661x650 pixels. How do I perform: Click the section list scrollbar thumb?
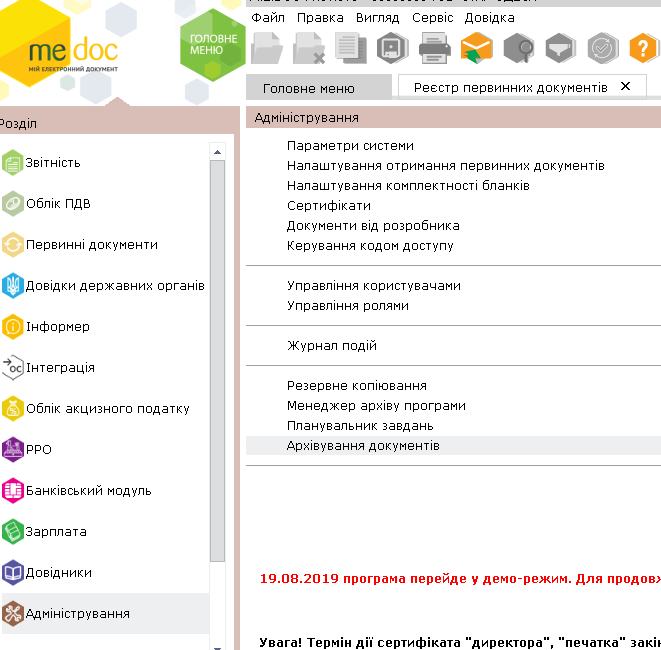click(x=218, y=360)
